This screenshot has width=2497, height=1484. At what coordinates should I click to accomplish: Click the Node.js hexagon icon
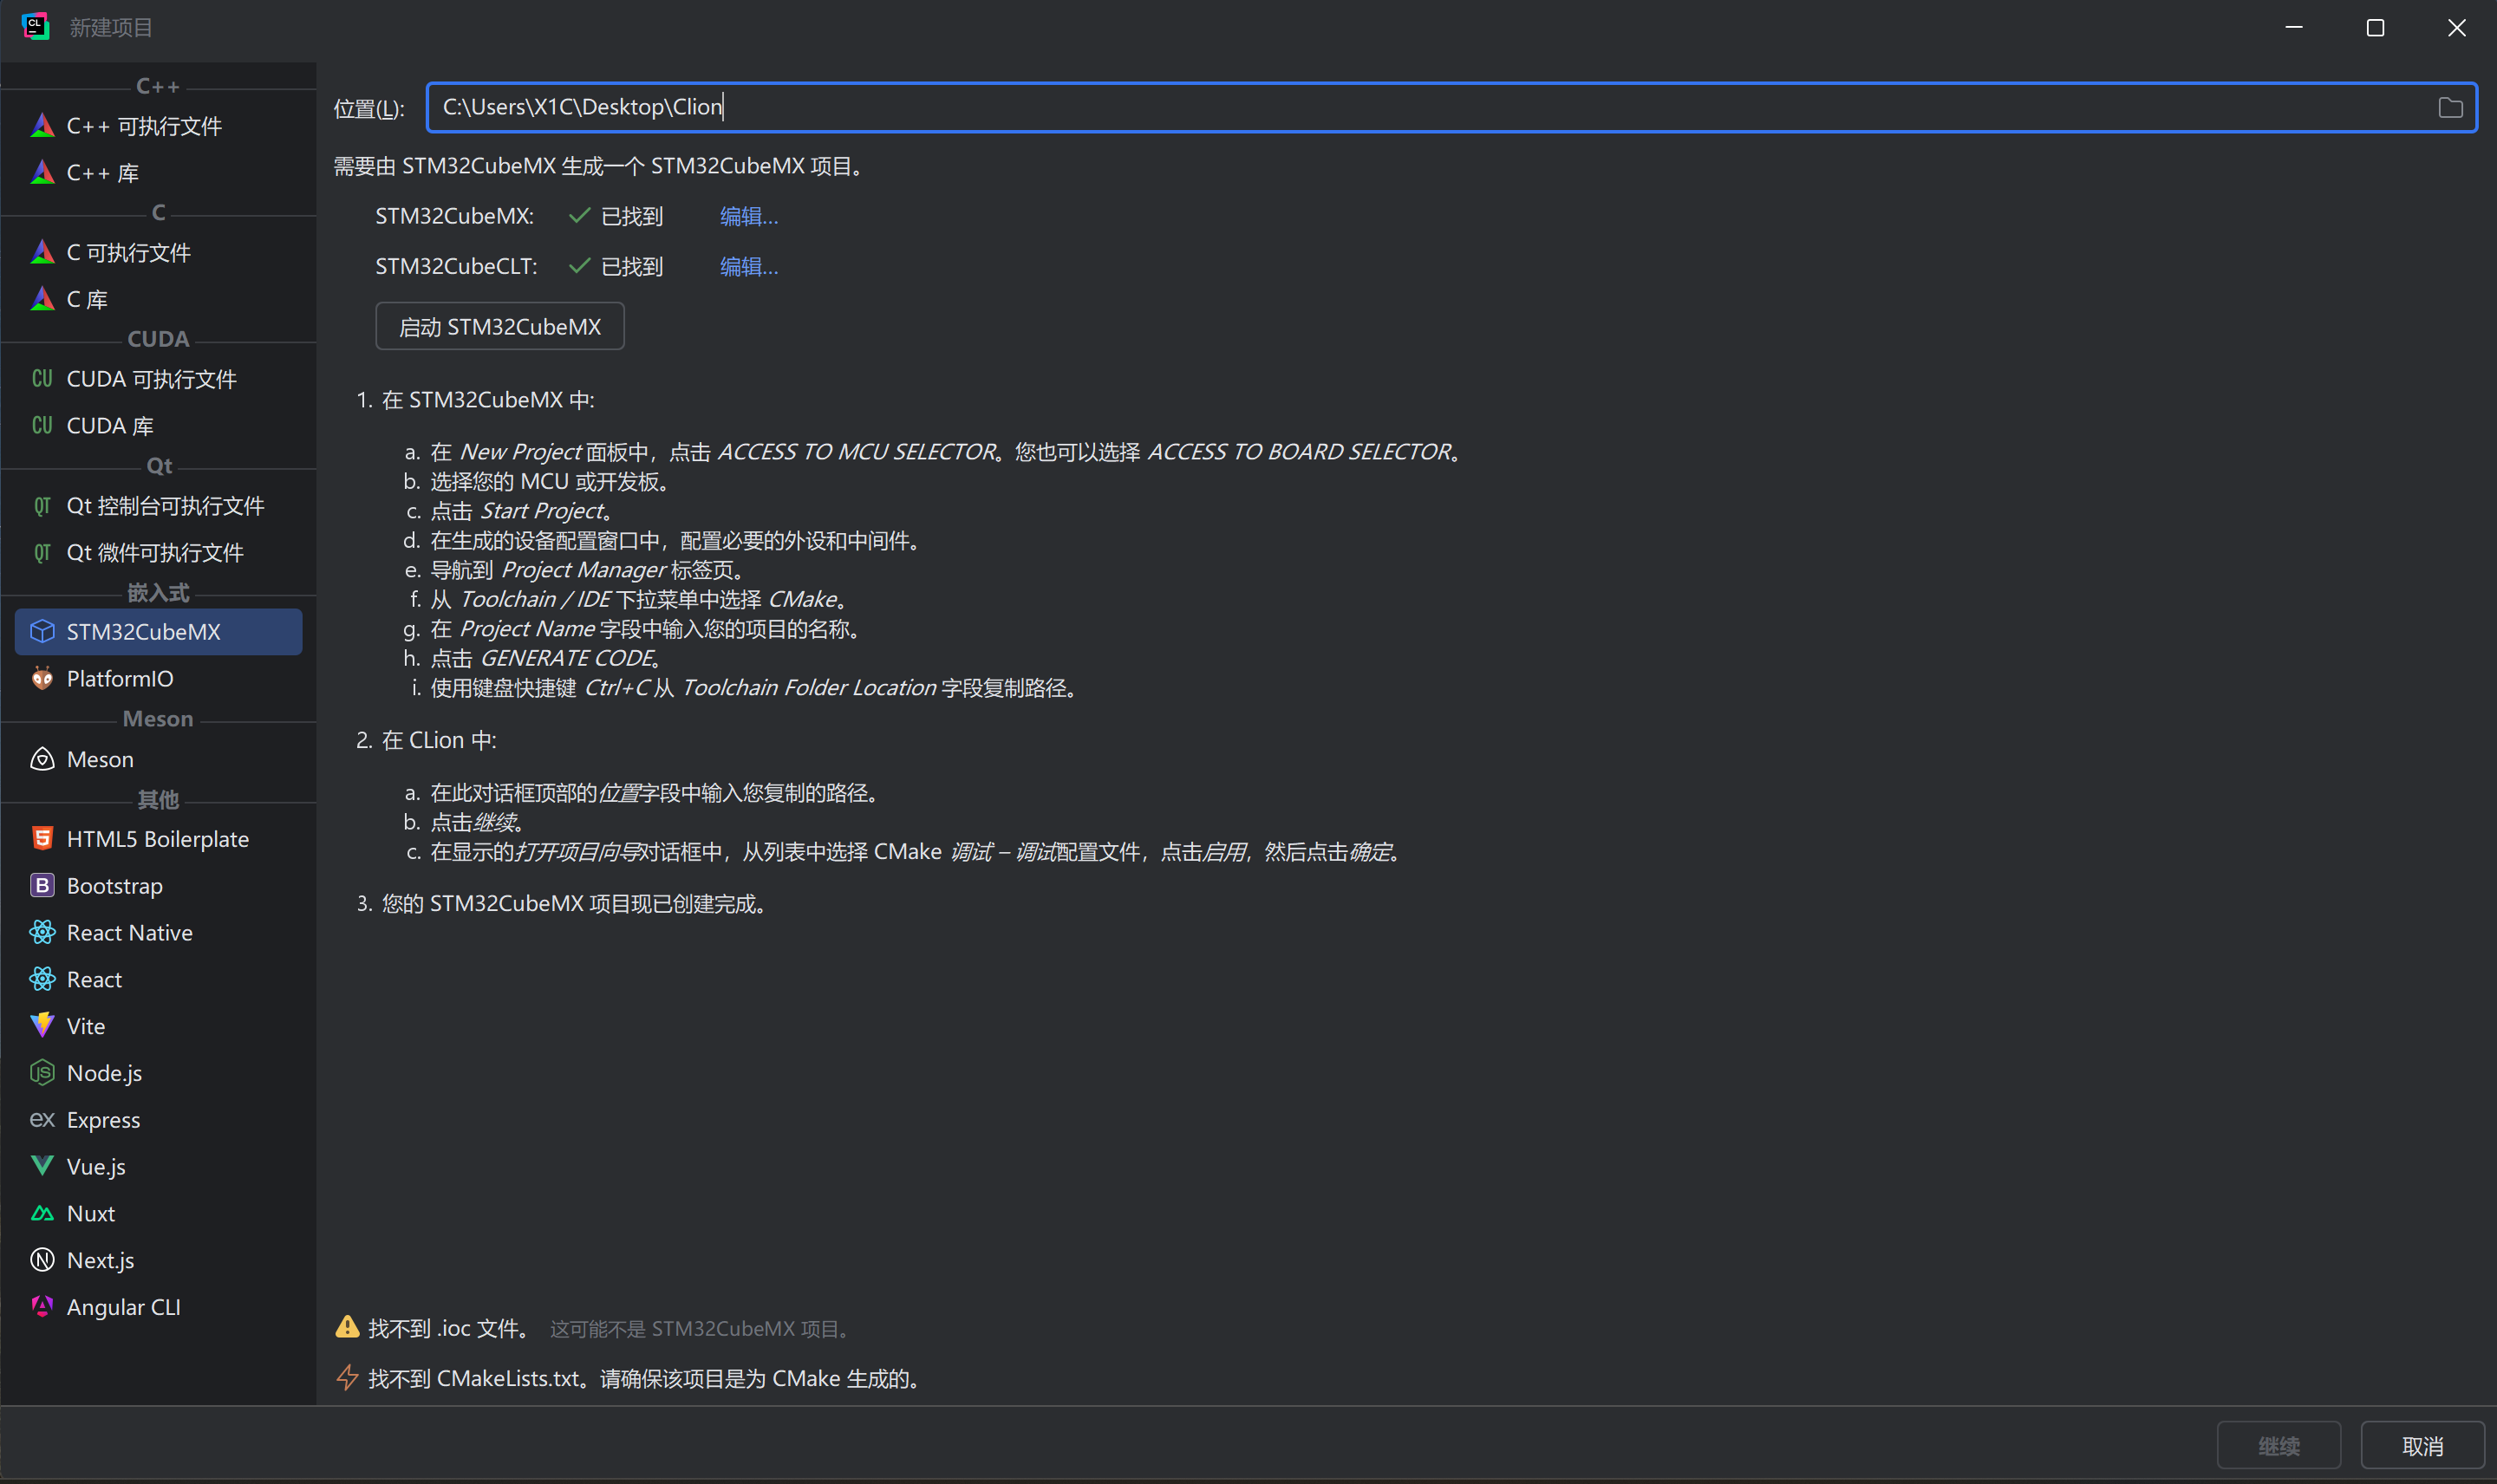pos(42,1073)
